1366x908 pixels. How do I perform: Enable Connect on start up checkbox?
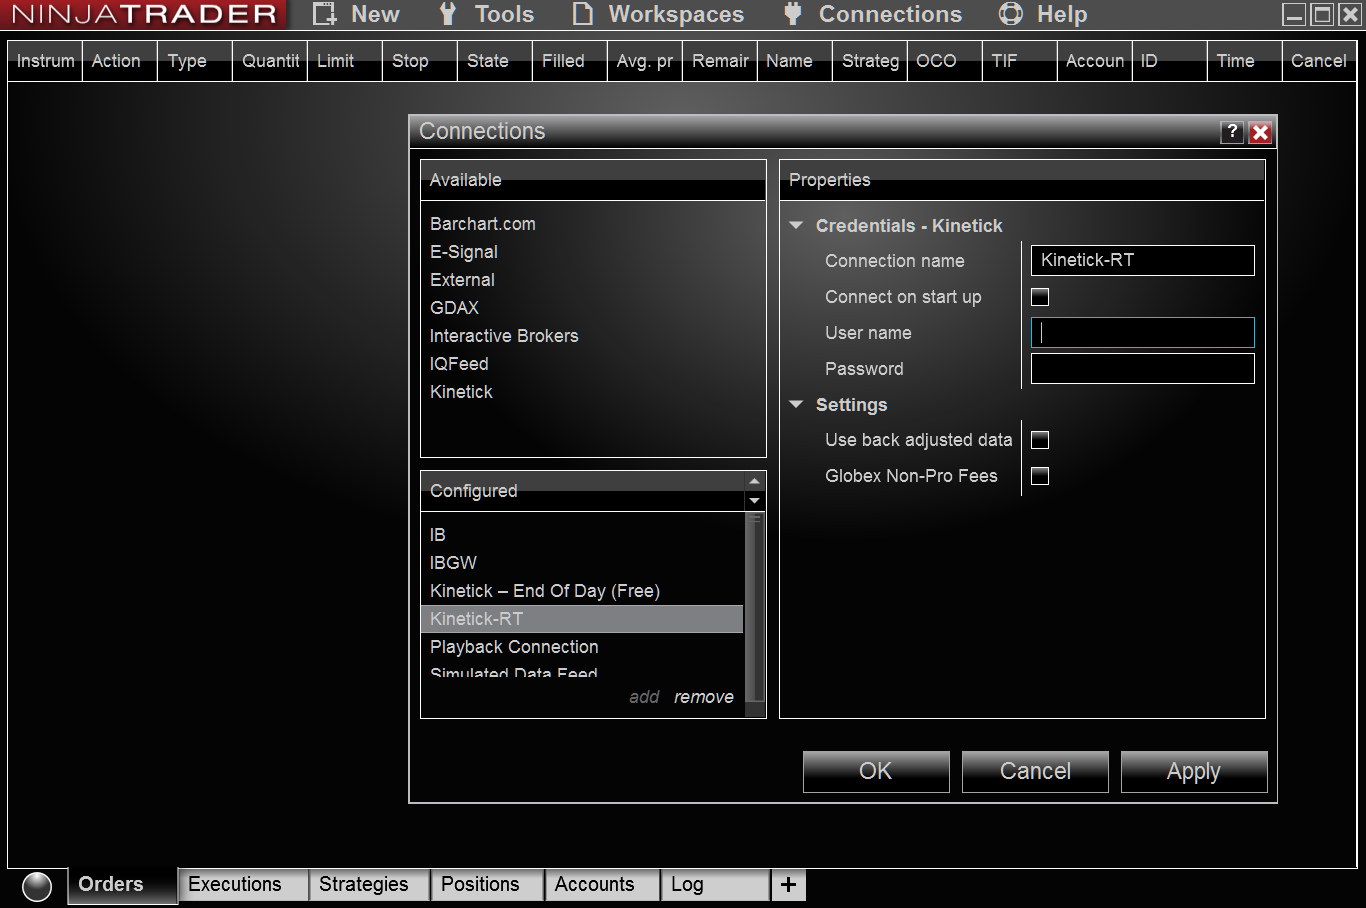pos(1040,297)
